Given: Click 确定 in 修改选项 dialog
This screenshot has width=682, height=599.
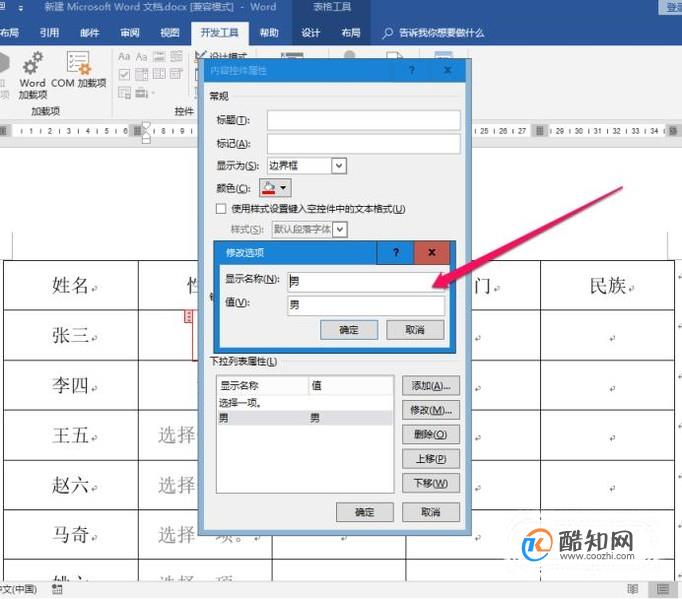Looking at the screenshot, I should [x=349, y=330].
